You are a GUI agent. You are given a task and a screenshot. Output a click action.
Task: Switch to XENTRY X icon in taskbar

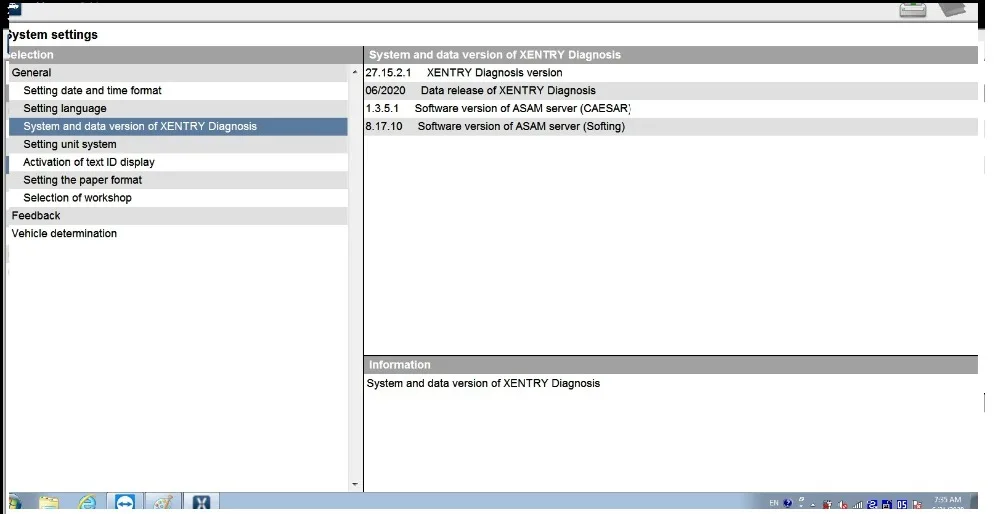pyautogui.click(x=202, y=503)
